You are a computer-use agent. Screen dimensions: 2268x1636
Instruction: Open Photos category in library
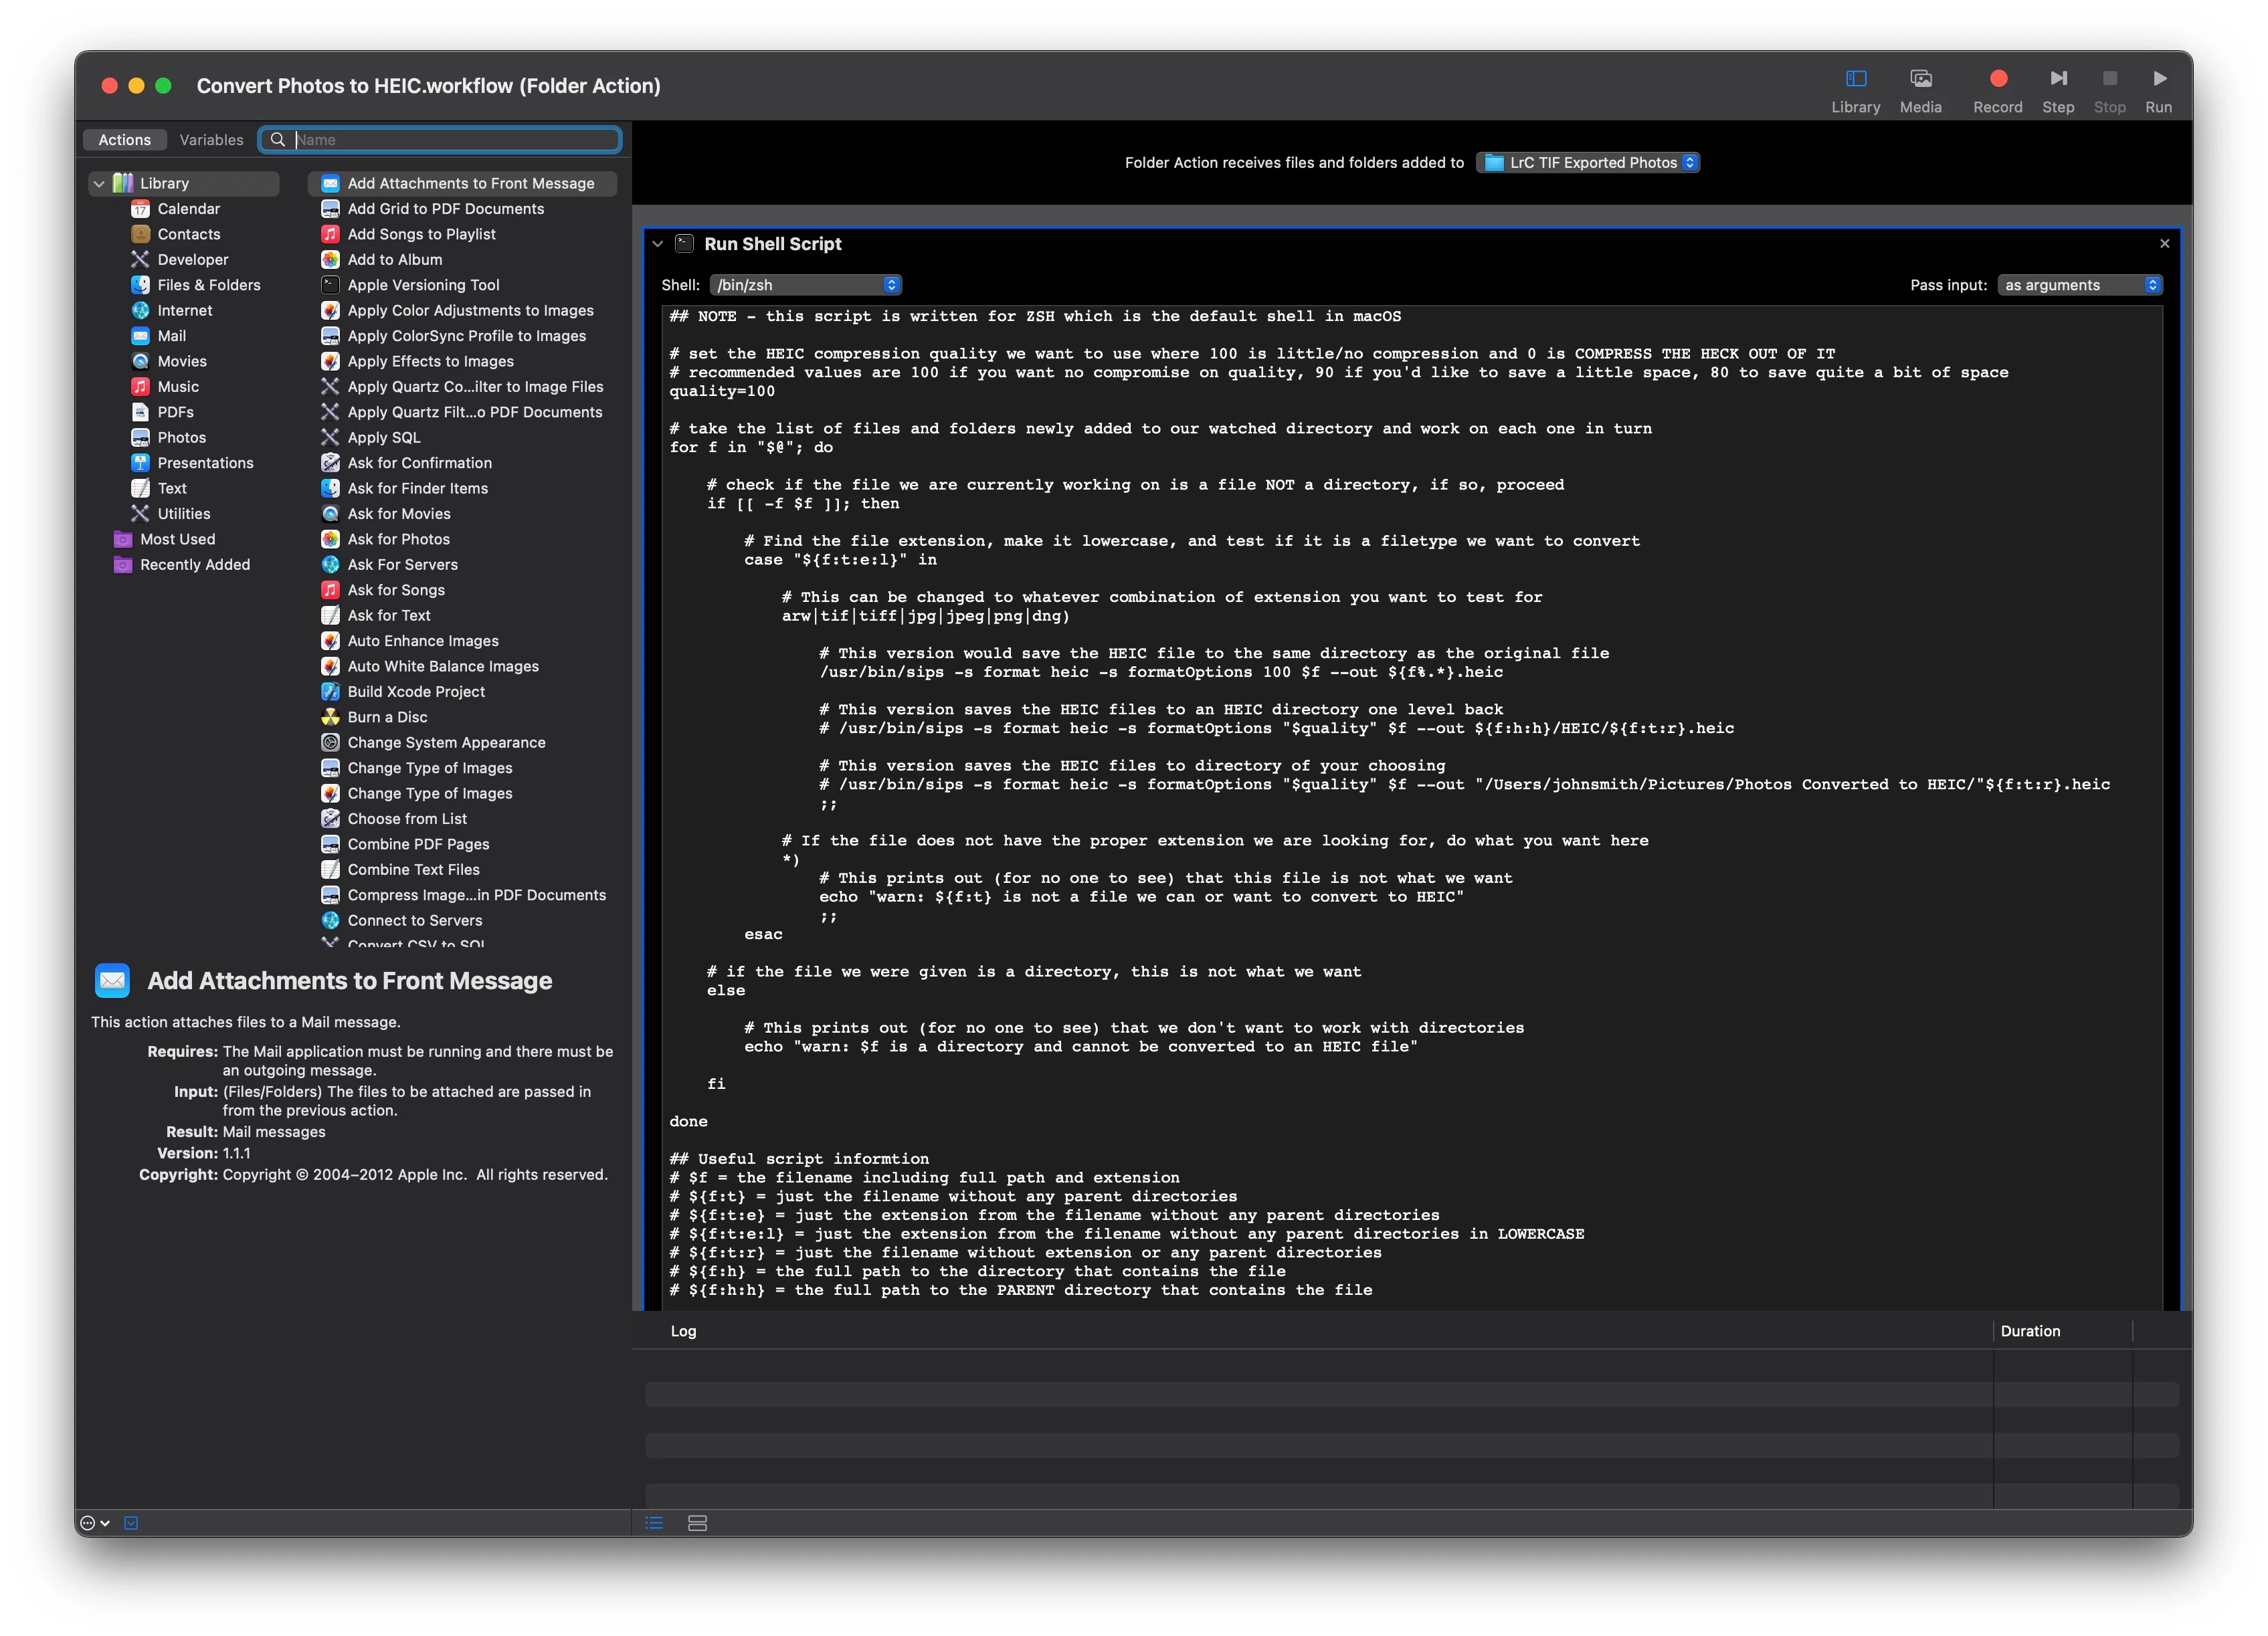coord(181,437)
